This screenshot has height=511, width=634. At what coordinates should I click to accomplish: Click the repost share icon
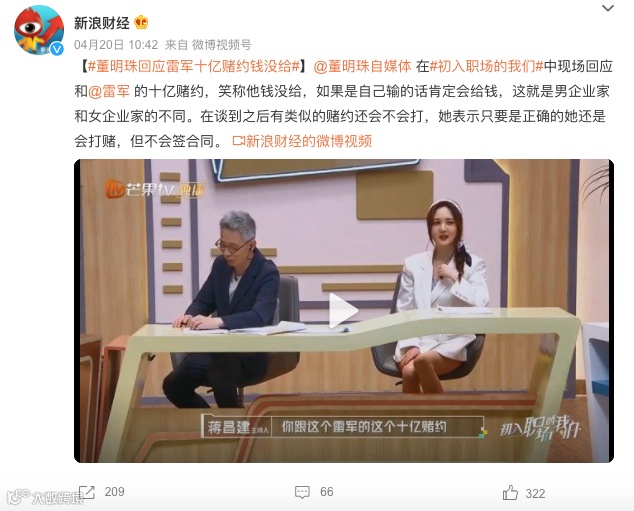point(87,492)
